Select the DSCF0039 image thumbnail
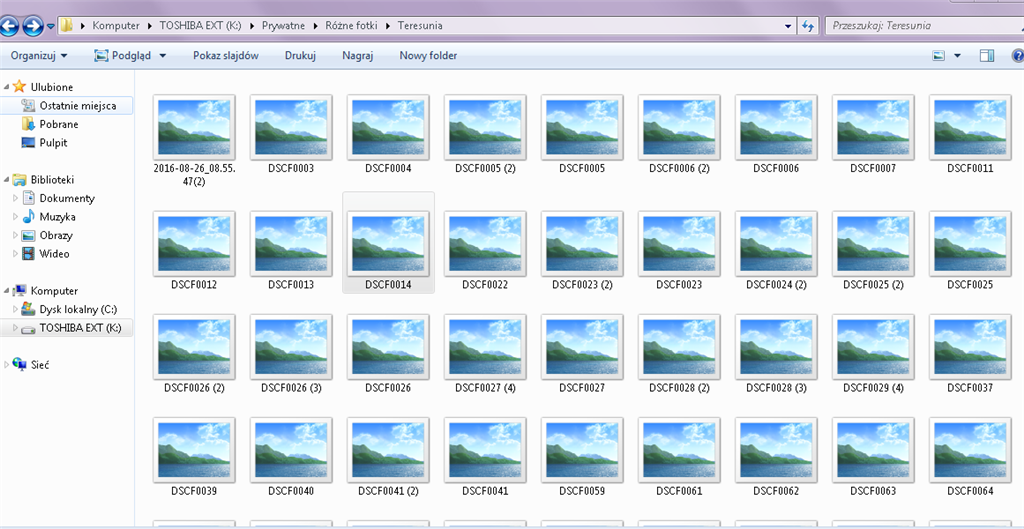The height and width of the screenshot is (529, 1024). (x=194, y=450)
